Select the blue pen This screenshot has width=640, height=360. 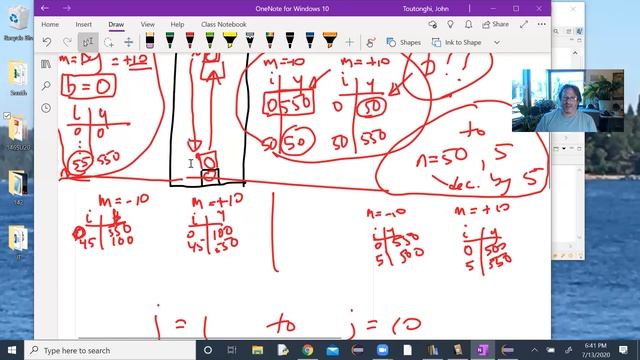(310, 41)
